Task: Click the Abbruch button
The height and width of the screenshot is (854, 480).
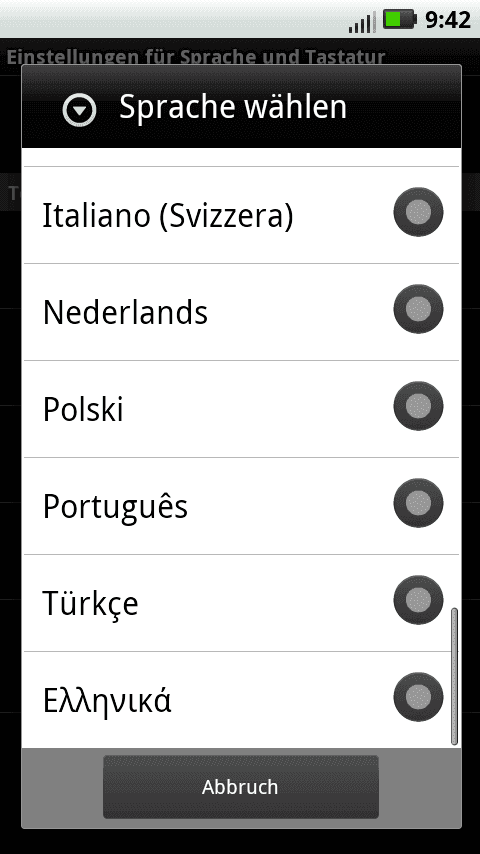Action: click(240, 786)
